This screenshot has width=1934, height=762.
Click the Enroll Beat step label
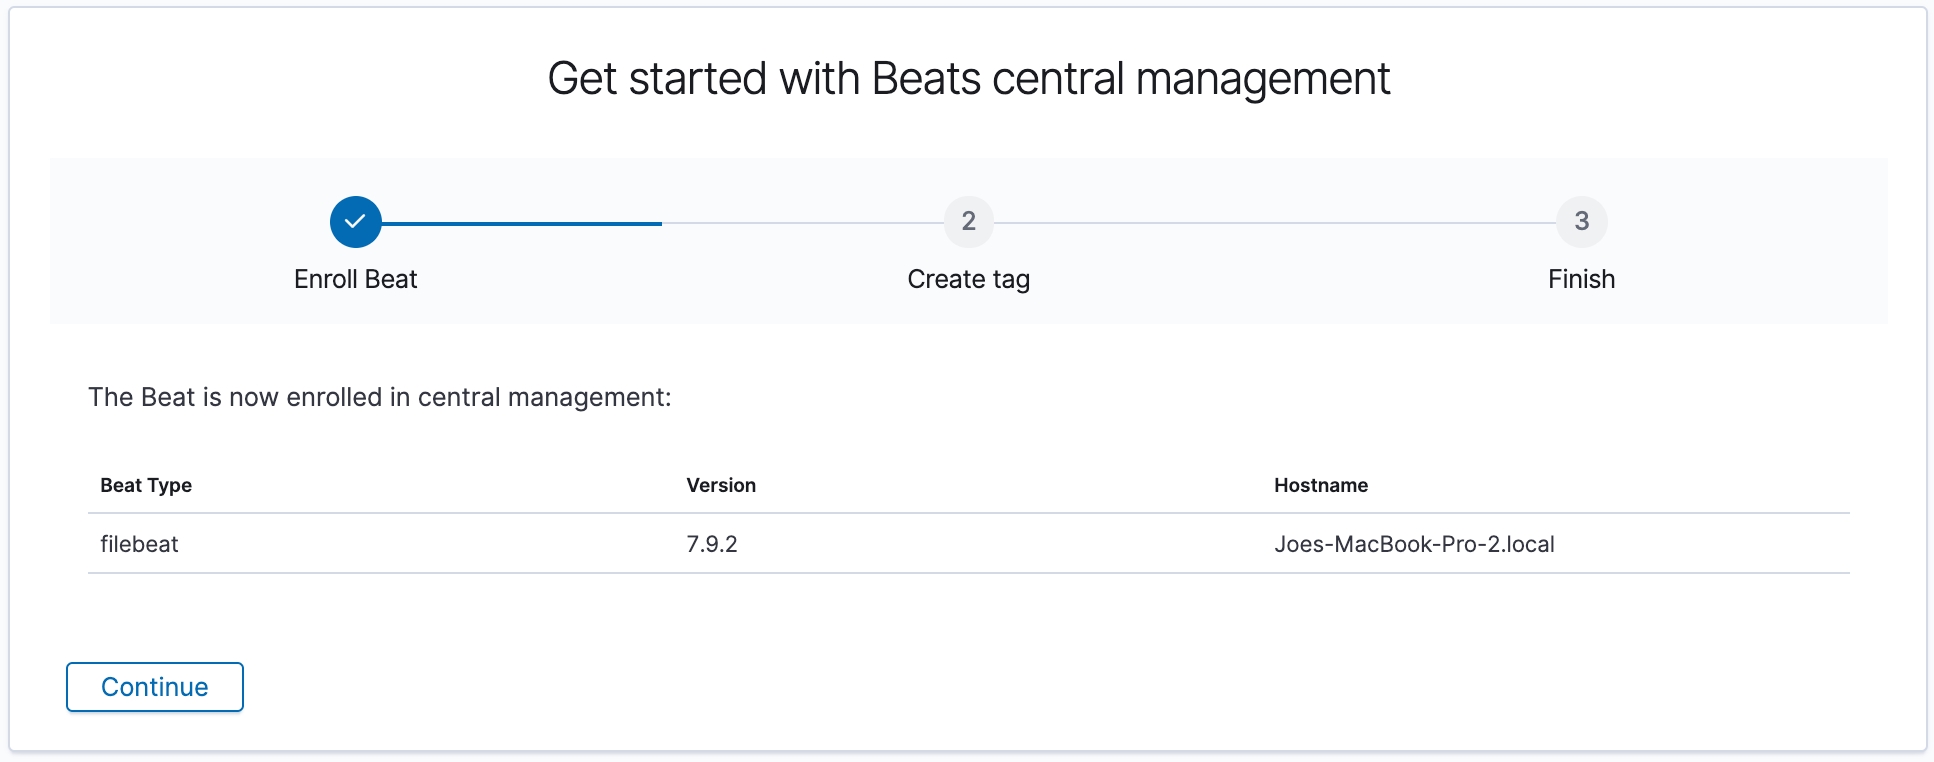pos(355,279)
